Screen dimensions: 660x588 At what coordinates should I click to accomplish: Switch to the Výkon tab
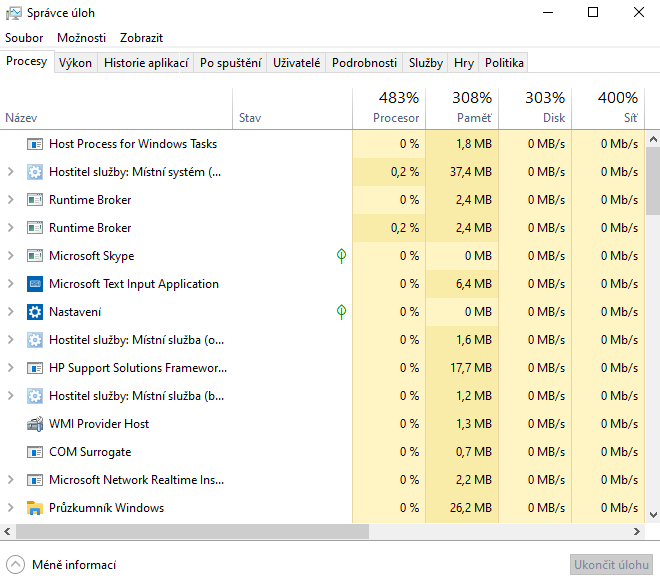coord(75,63)
